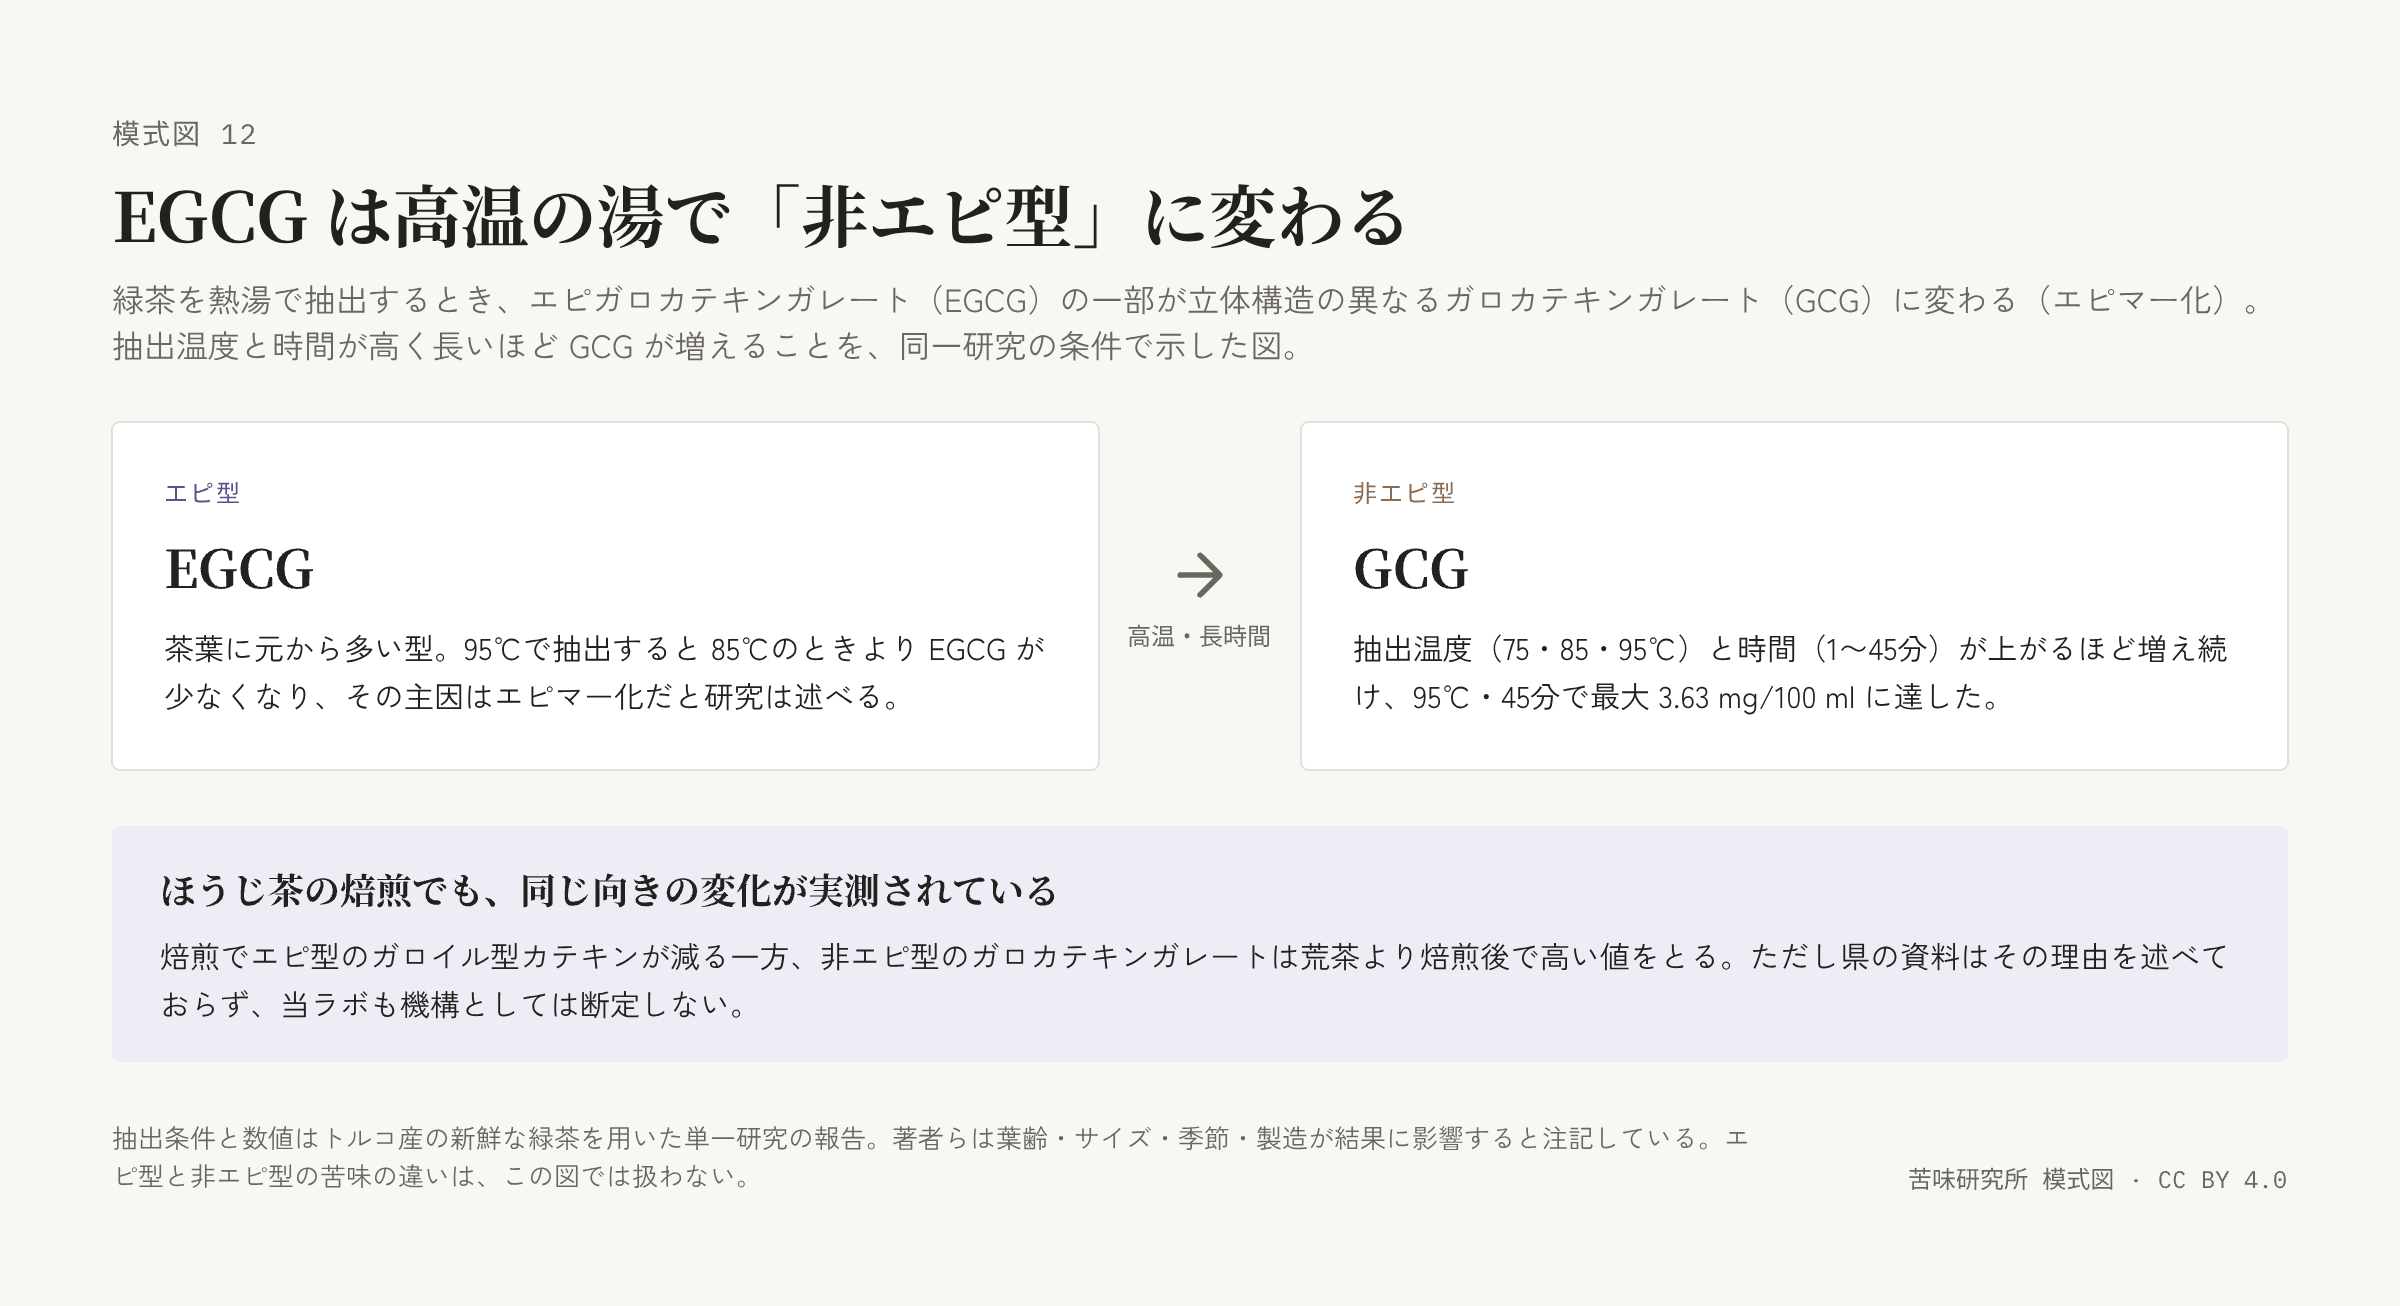Click the footnote starting '抽出条件と数値は'
Viewport: 2400px width, 1306px height.
pos(931,1157)
